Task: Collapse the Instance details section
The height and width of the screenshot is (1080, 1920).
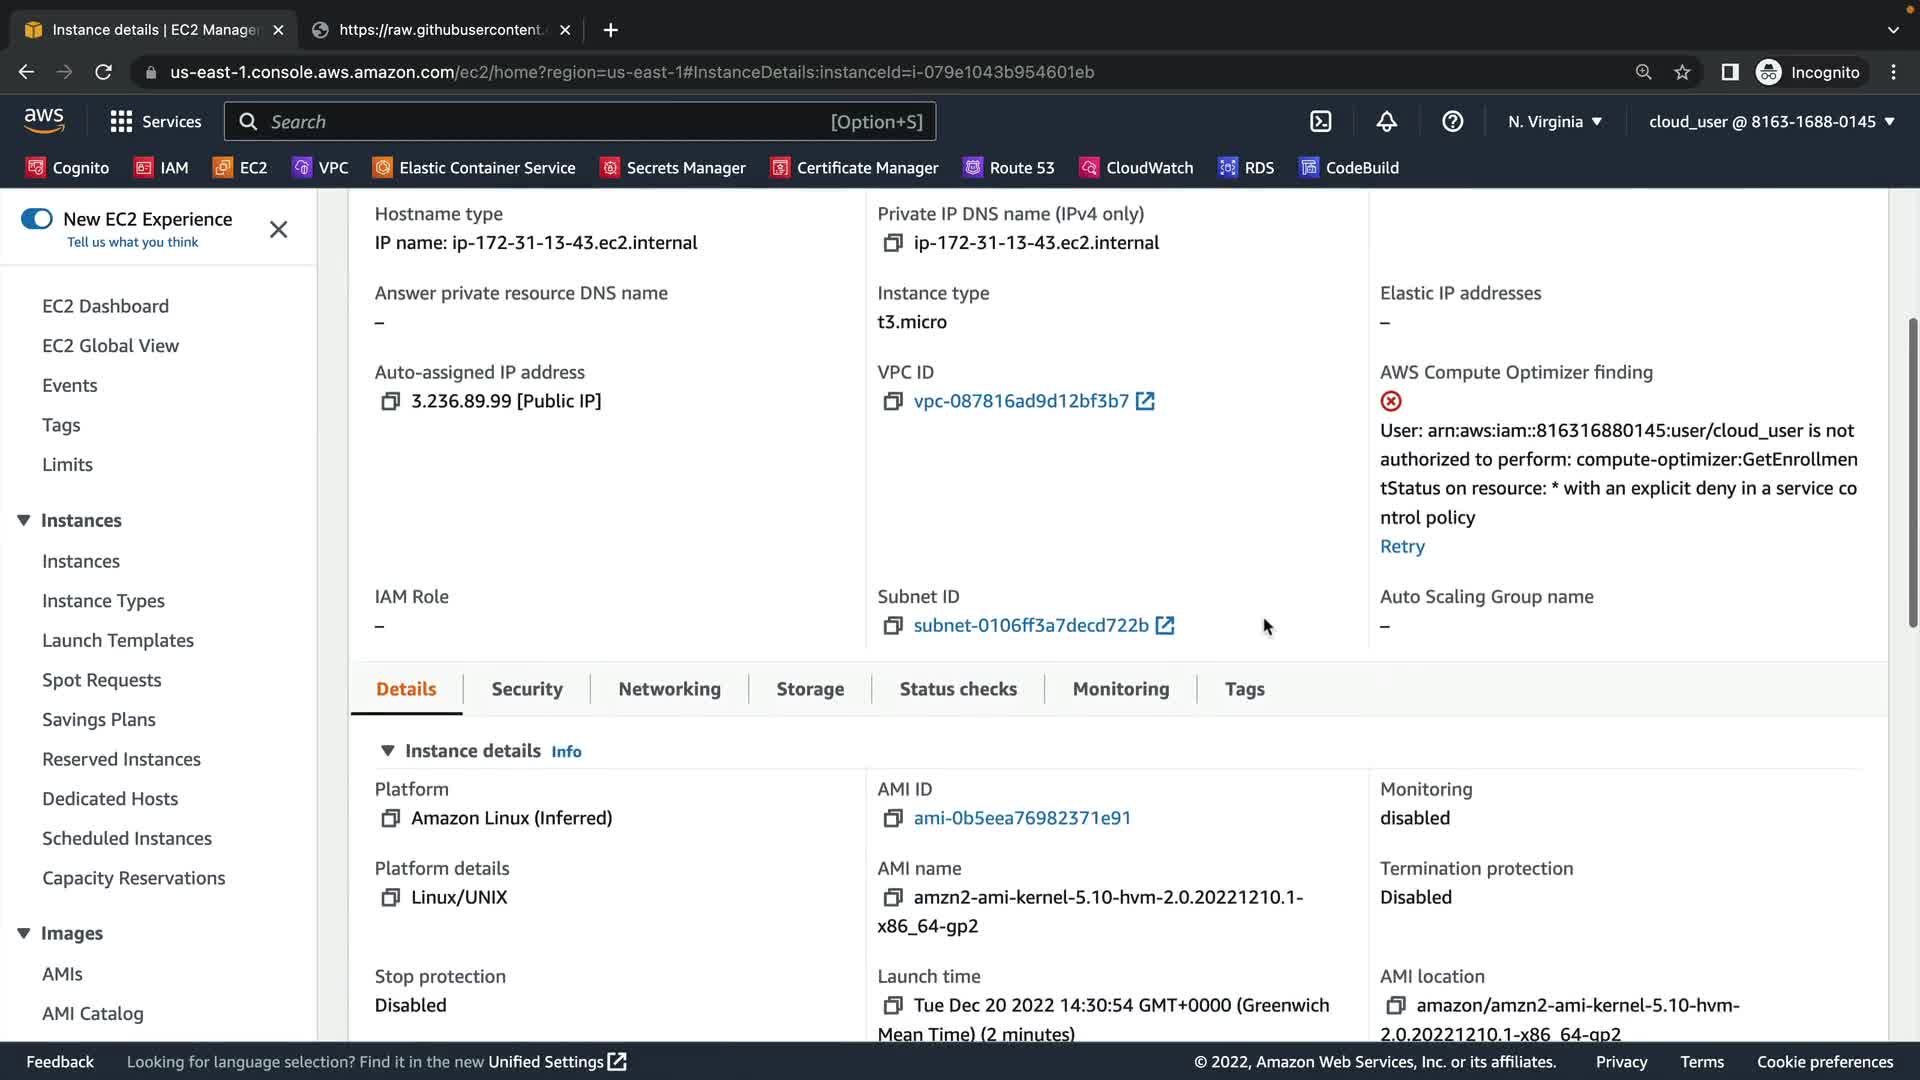Action: [388, 751]
